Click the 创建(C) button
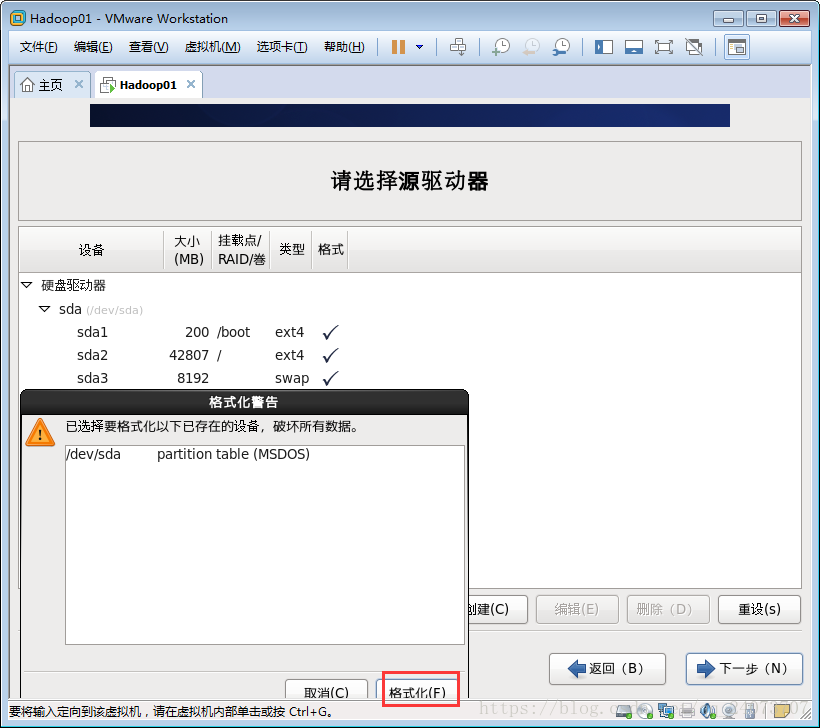 [x=497, y=609]
